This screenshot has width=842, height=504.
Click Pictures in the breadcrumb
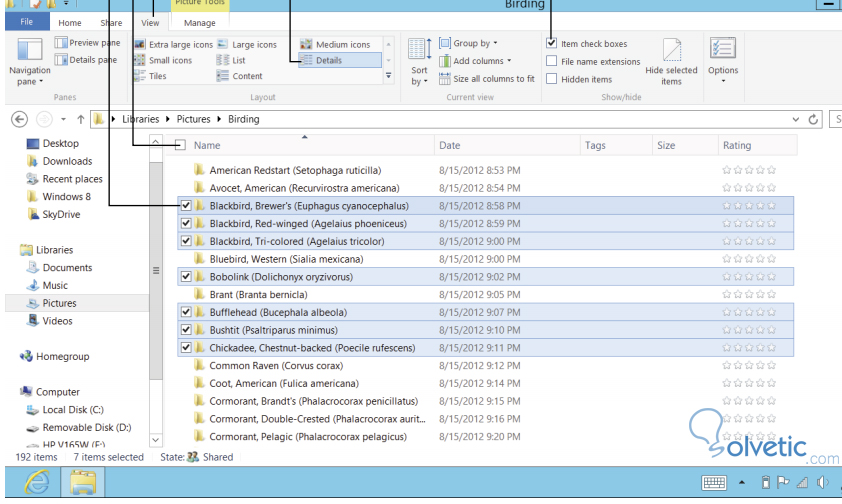coord(193,119)
